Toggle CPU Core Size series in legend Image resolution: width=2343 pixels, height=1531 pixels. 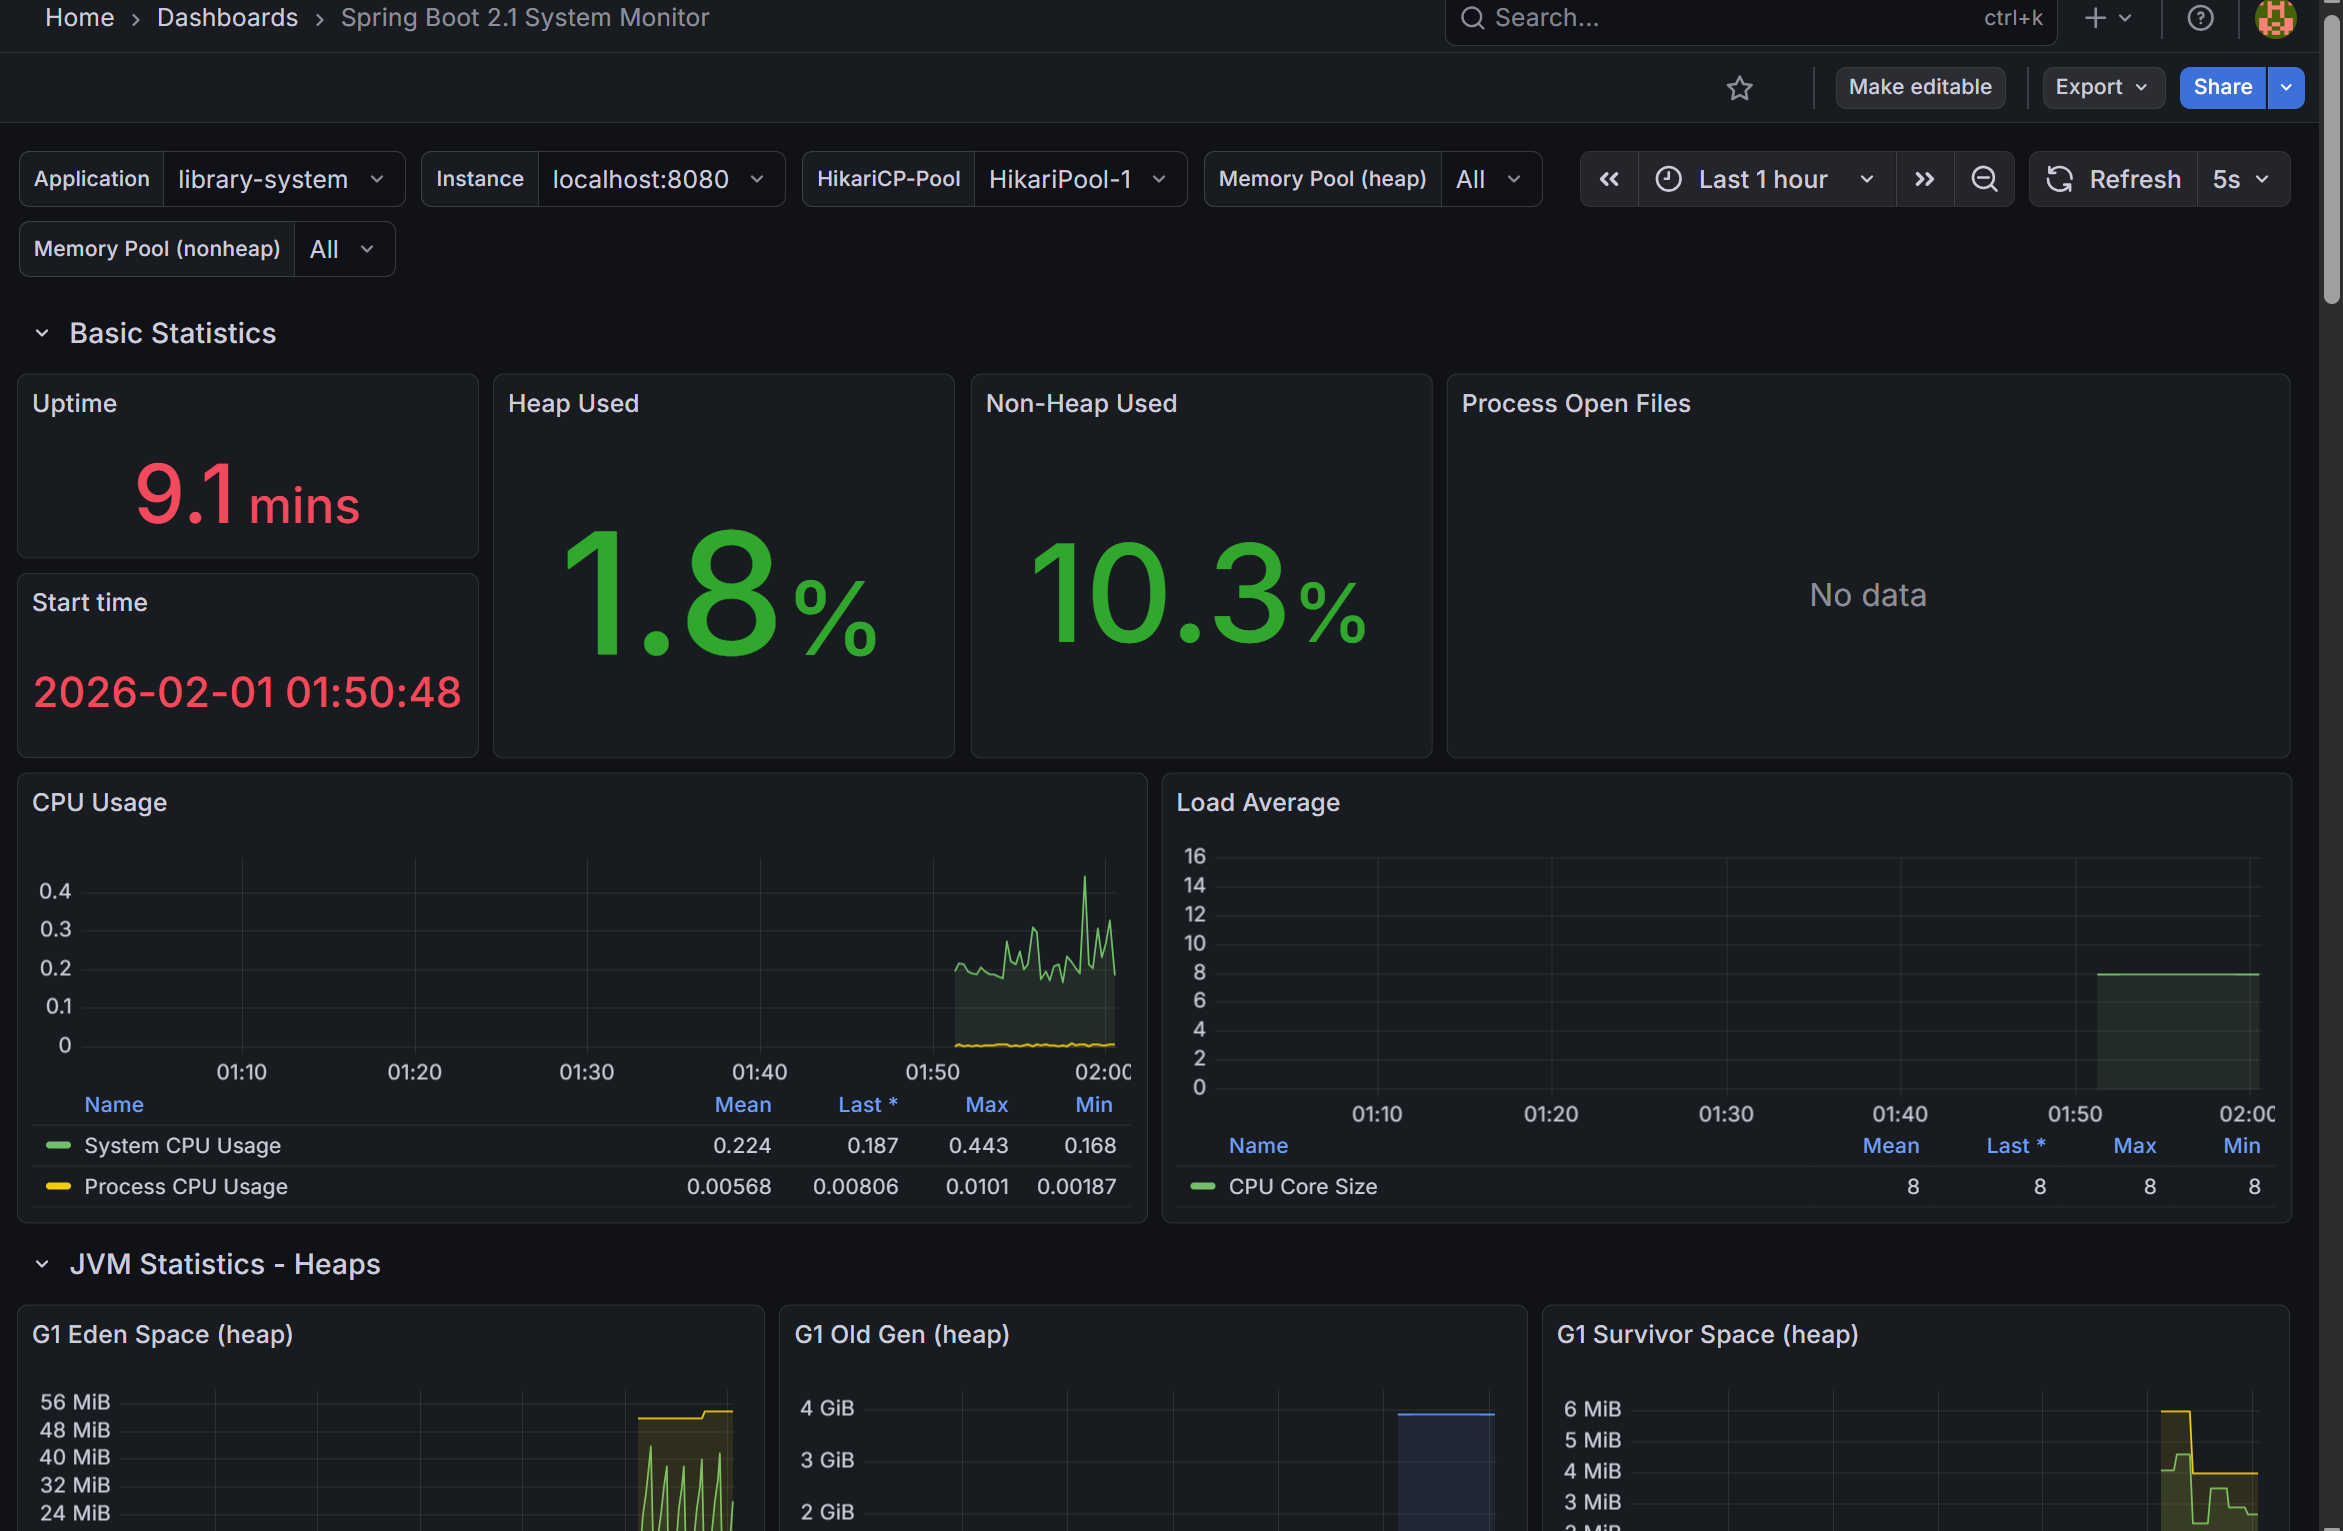(1302, 1186)
